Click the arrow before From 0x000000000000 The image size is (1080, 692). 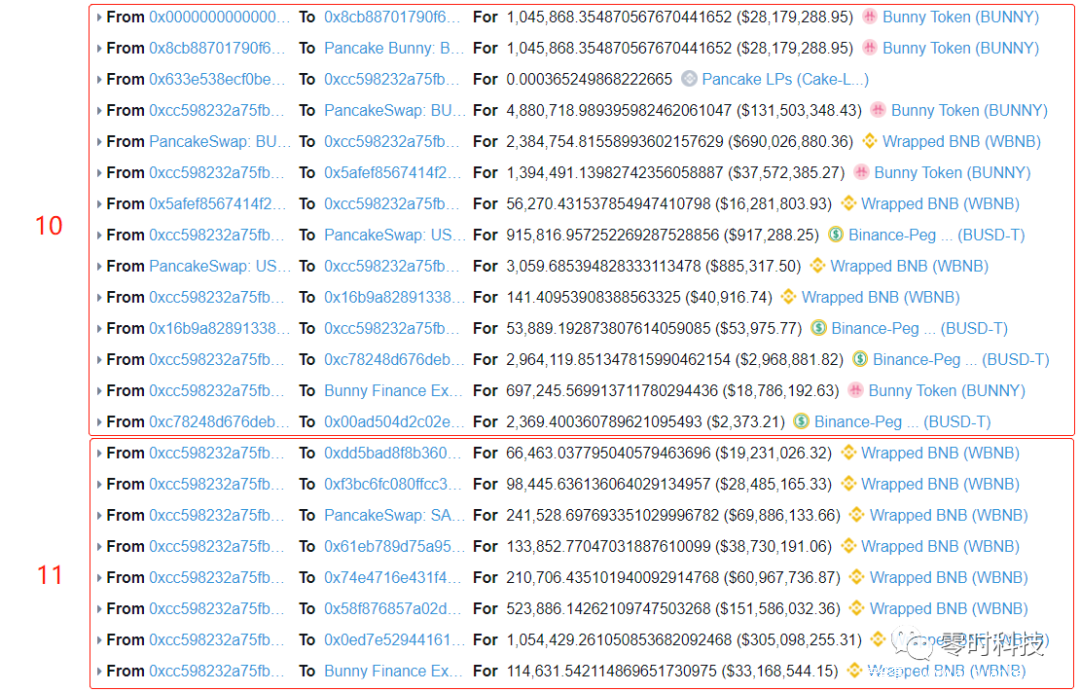point(98,17)
